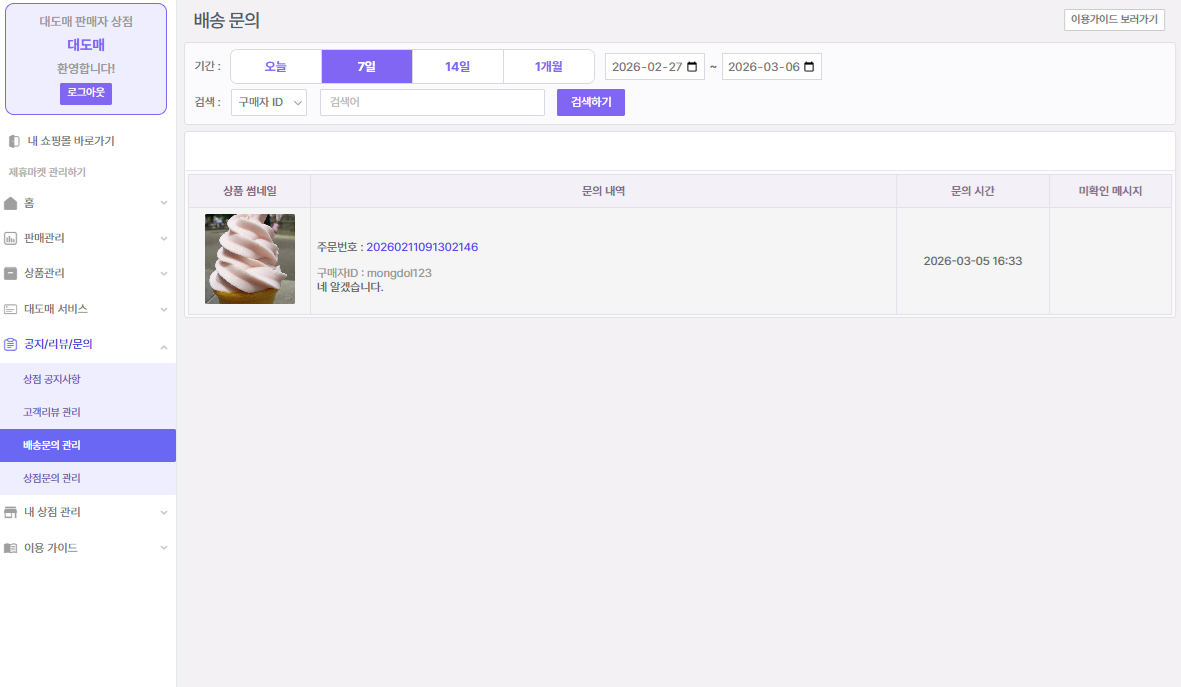1181x687 pixels.
Task: Open the 구매자 ID search type dropdown
Action: (x=269, y=103)
